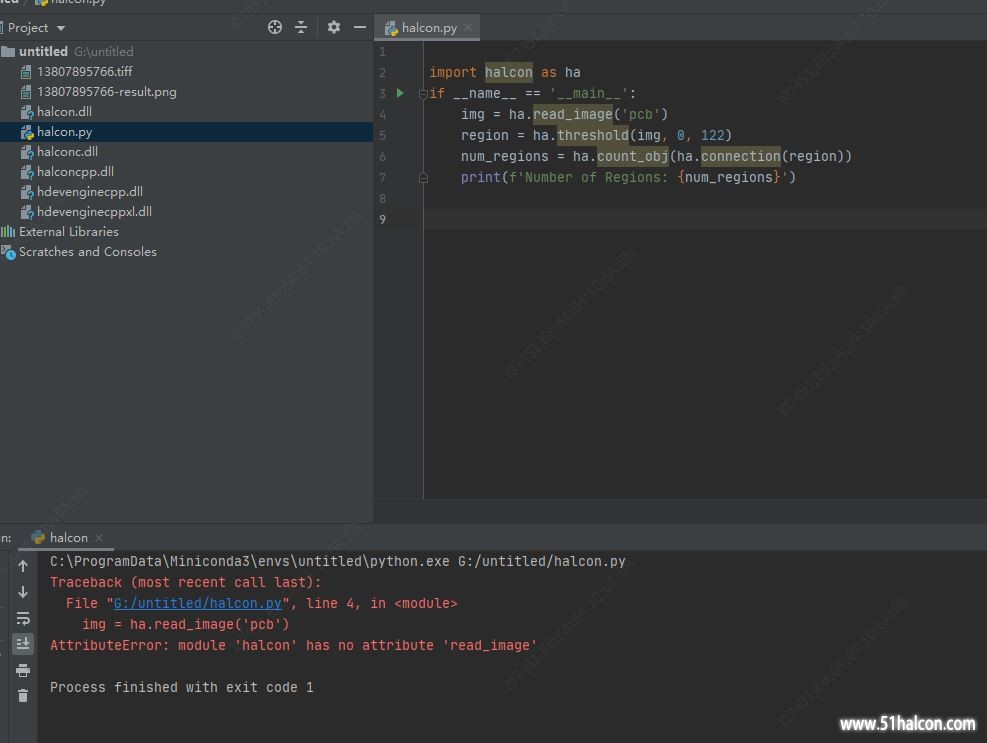
Task: Hide the Project panel with minus icon
Action: point(359,27)
